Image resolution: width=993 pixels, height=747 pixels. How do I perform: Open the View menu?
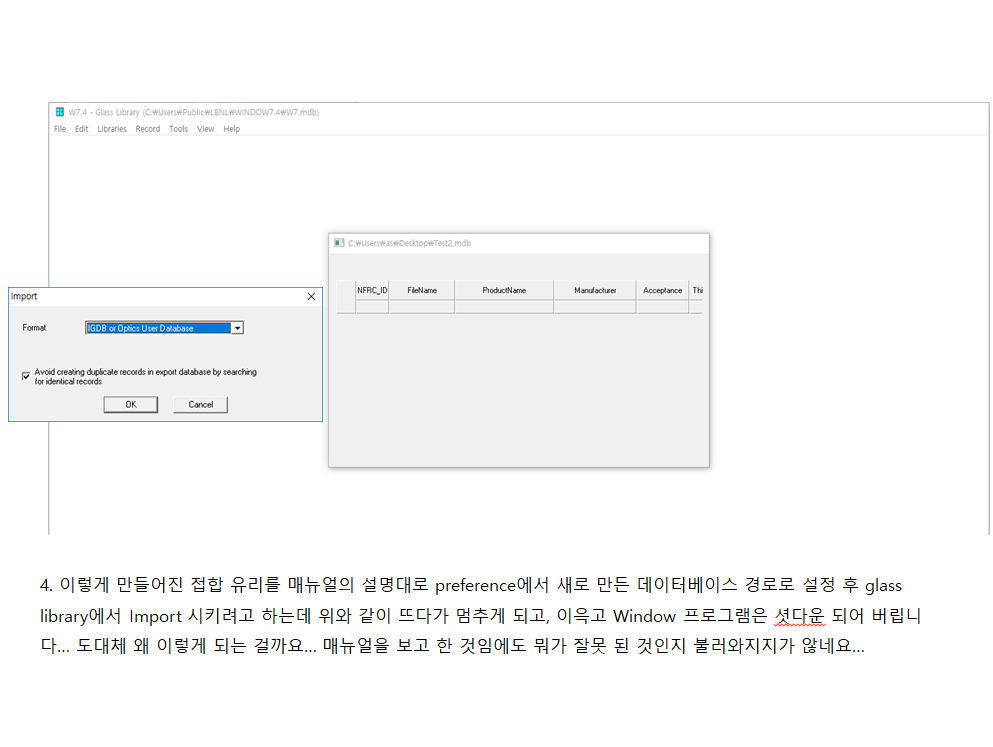(x=205, y=129)
